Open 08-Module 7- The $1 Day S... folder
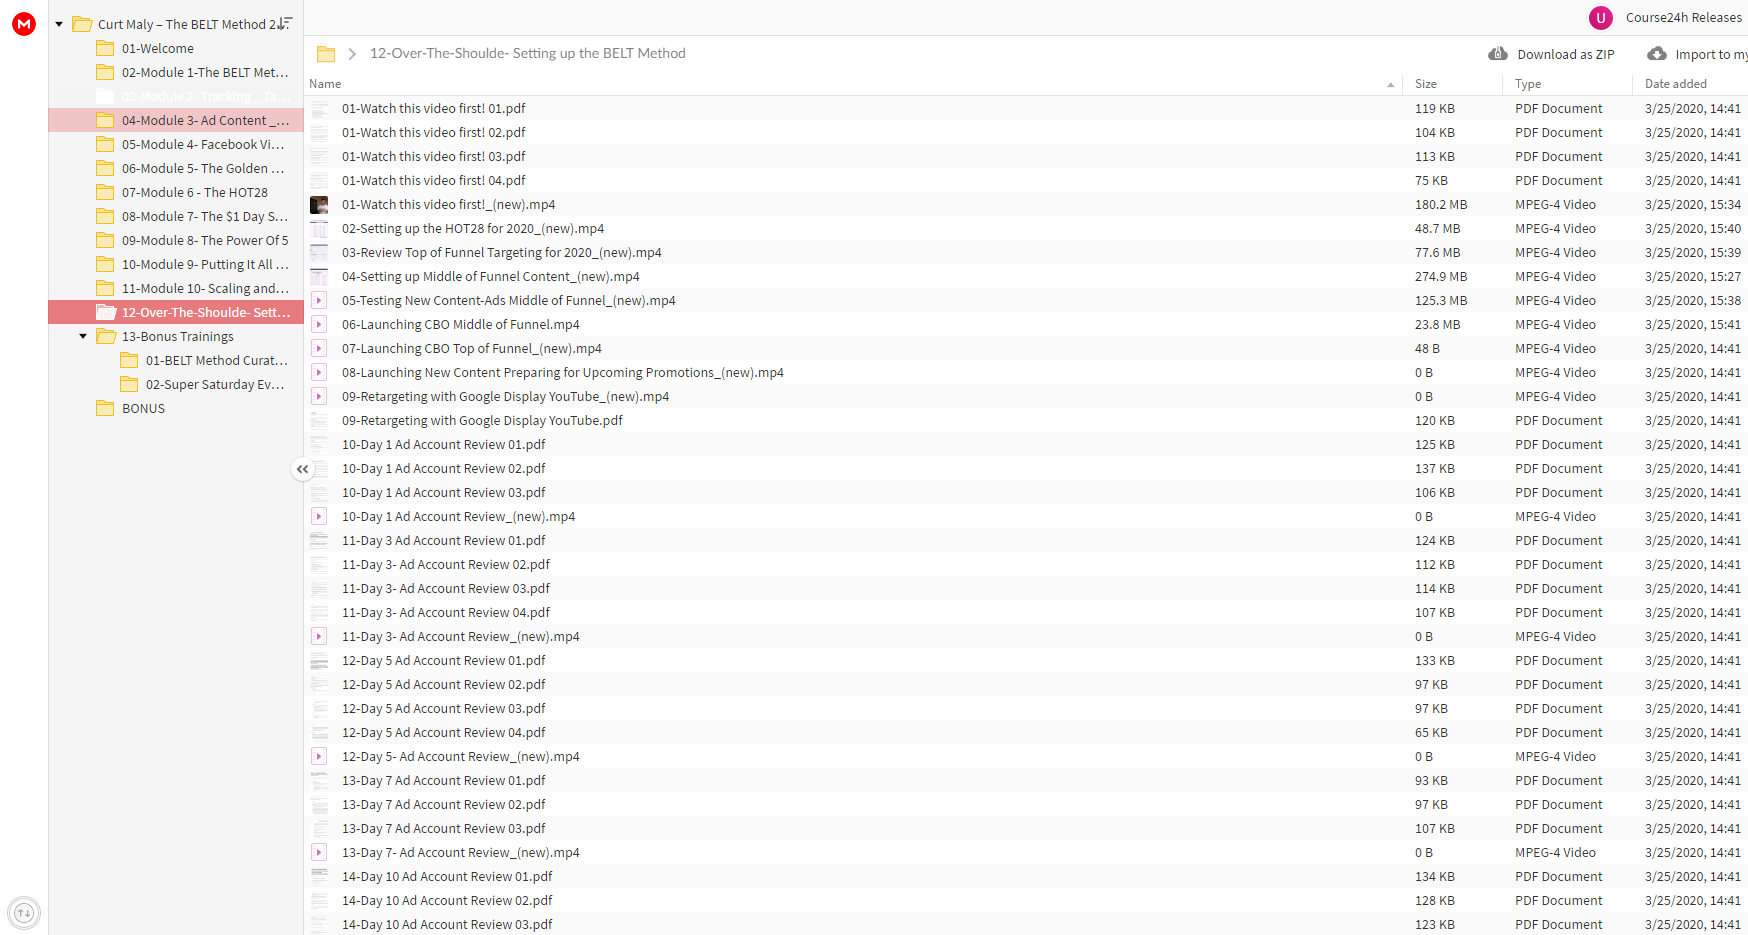Viewport: 1748px width, 935px height. click(205, 216)
